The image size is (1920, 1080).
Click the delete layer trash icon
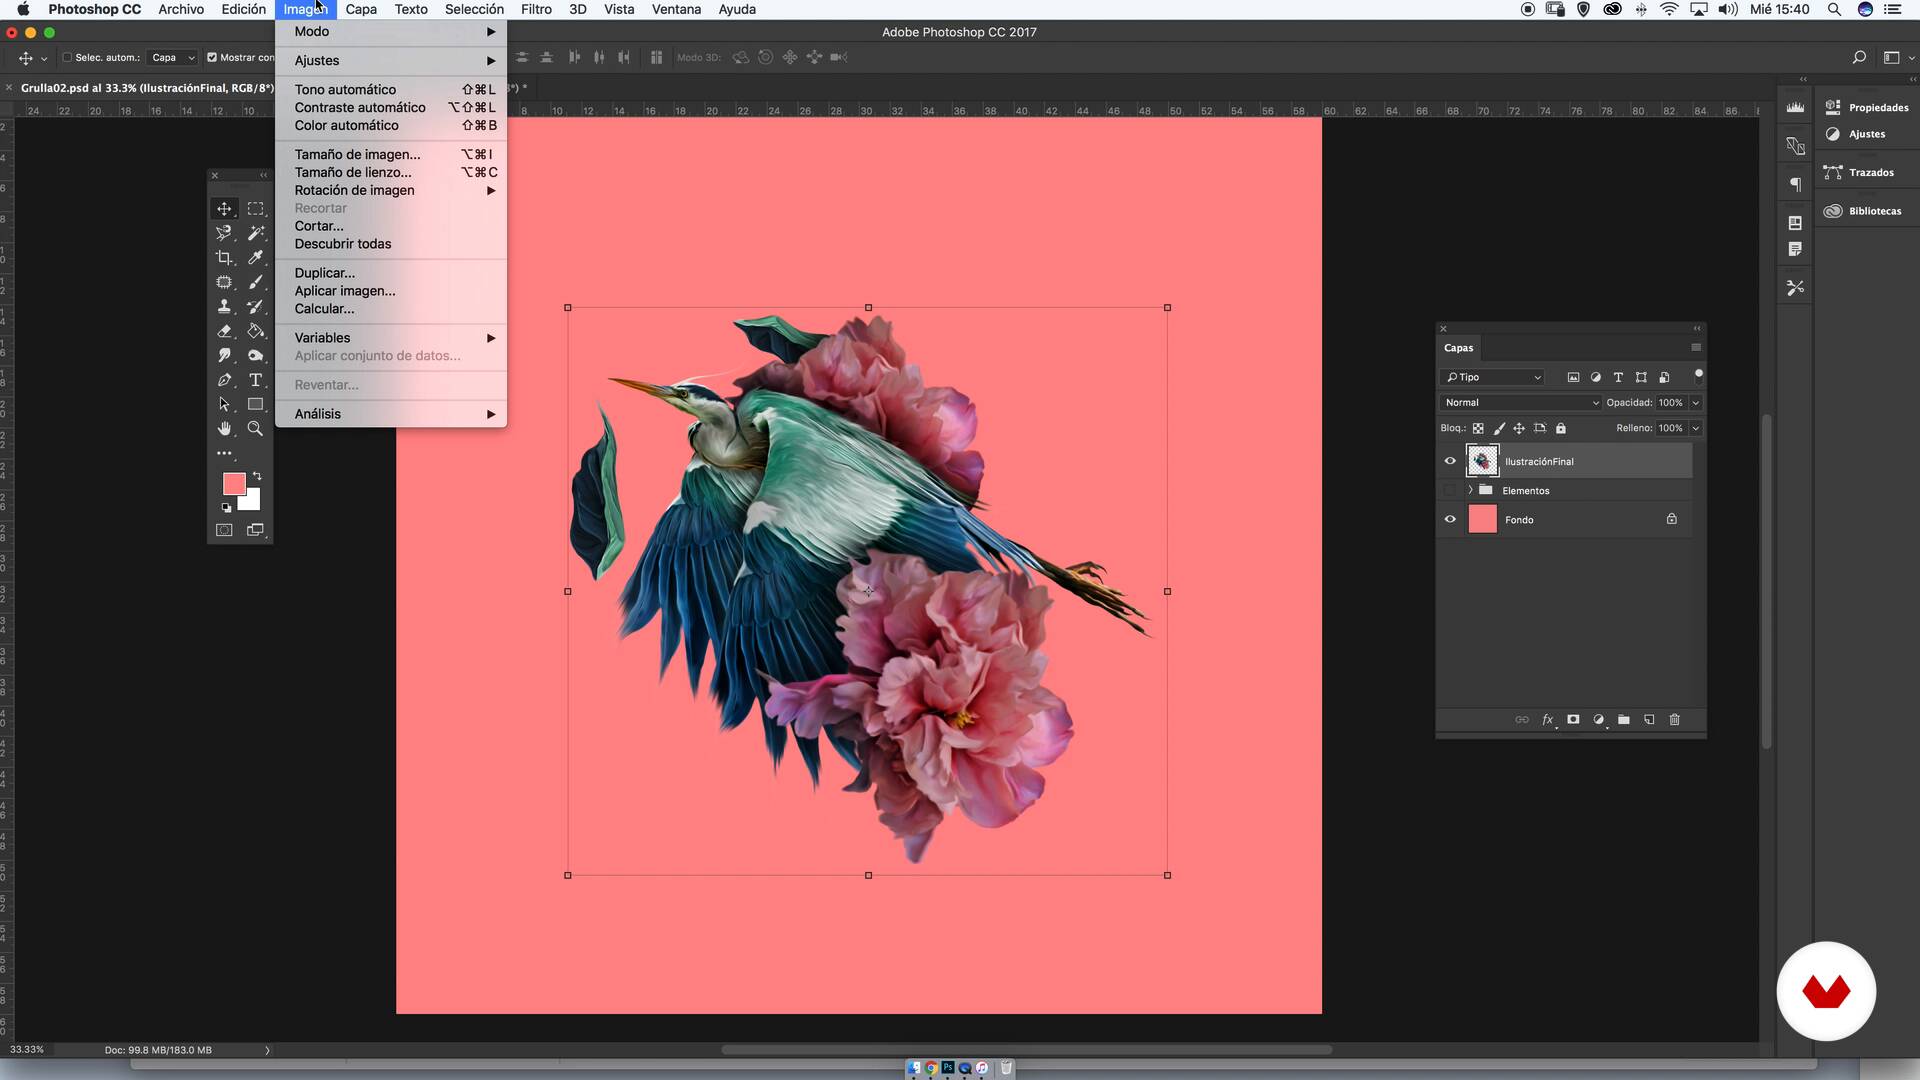coord(1675,720)
